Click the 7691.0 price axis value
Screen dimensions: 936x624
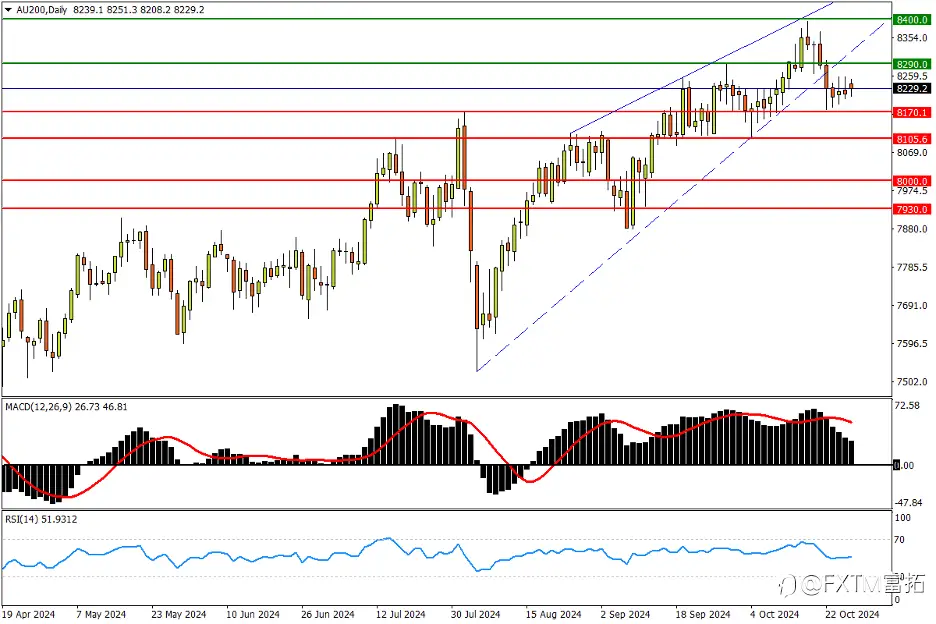[912, 305]
